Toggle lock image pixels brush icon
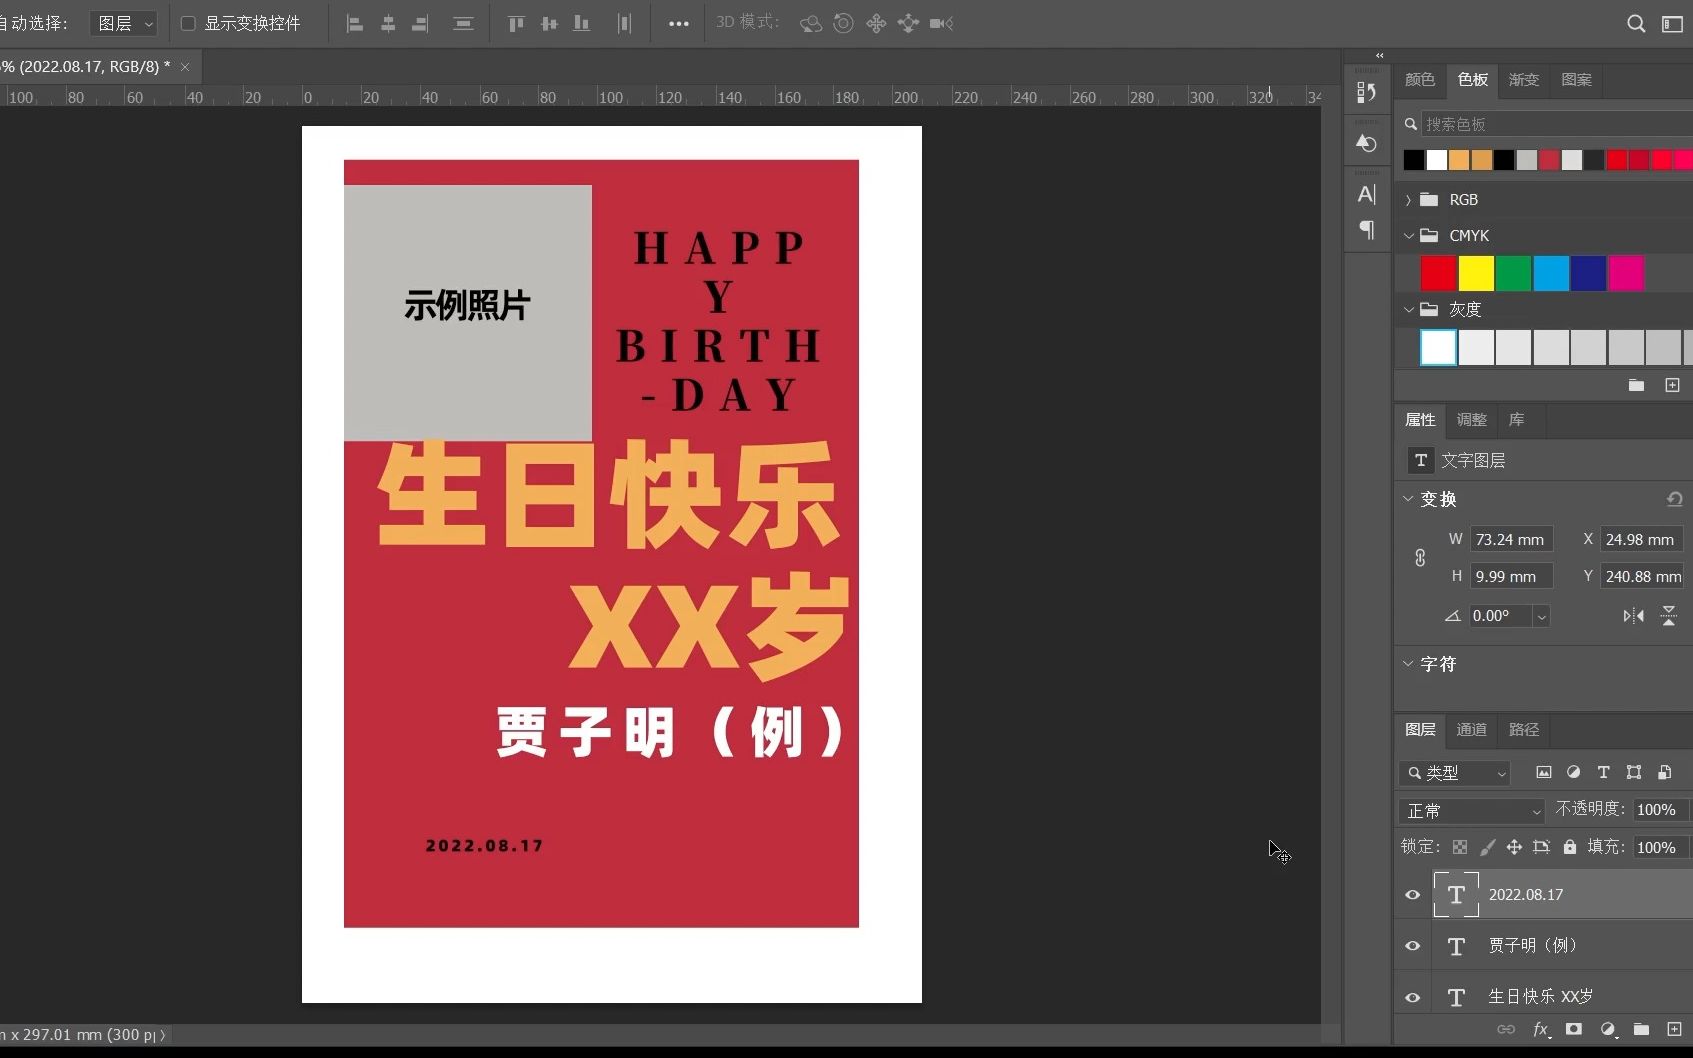This screenshot has width=1693, height=1058. [1487, 847]
